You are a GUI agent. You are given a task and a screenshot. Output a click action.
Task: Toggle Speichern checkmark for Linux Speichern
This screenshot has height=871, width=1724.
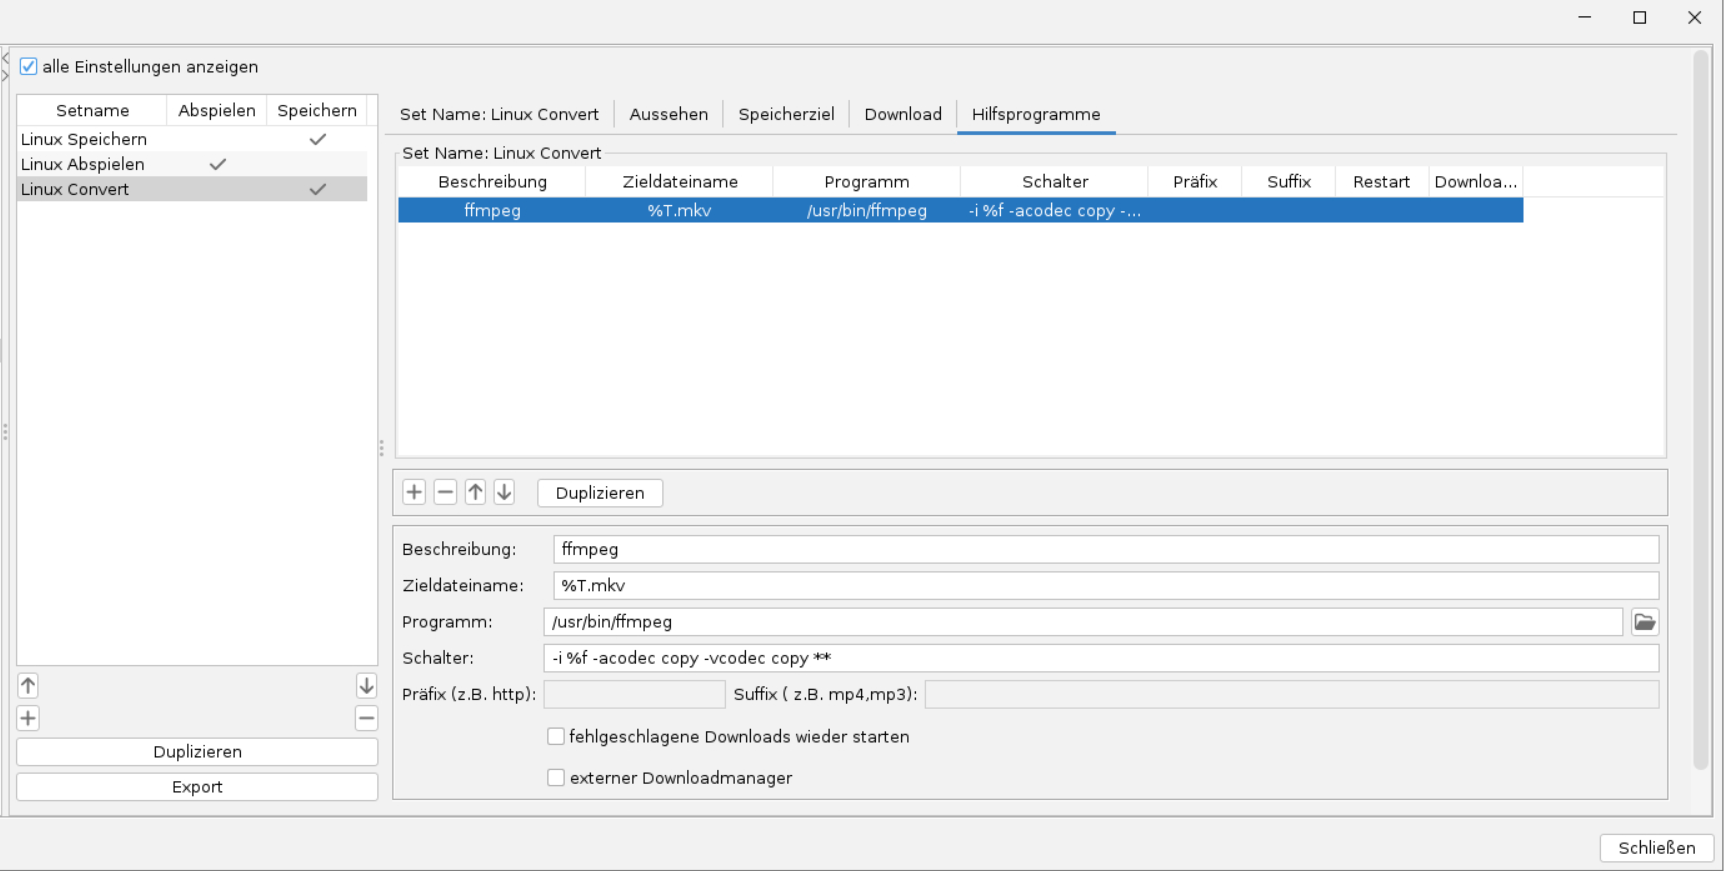click(x=318, y=139)
